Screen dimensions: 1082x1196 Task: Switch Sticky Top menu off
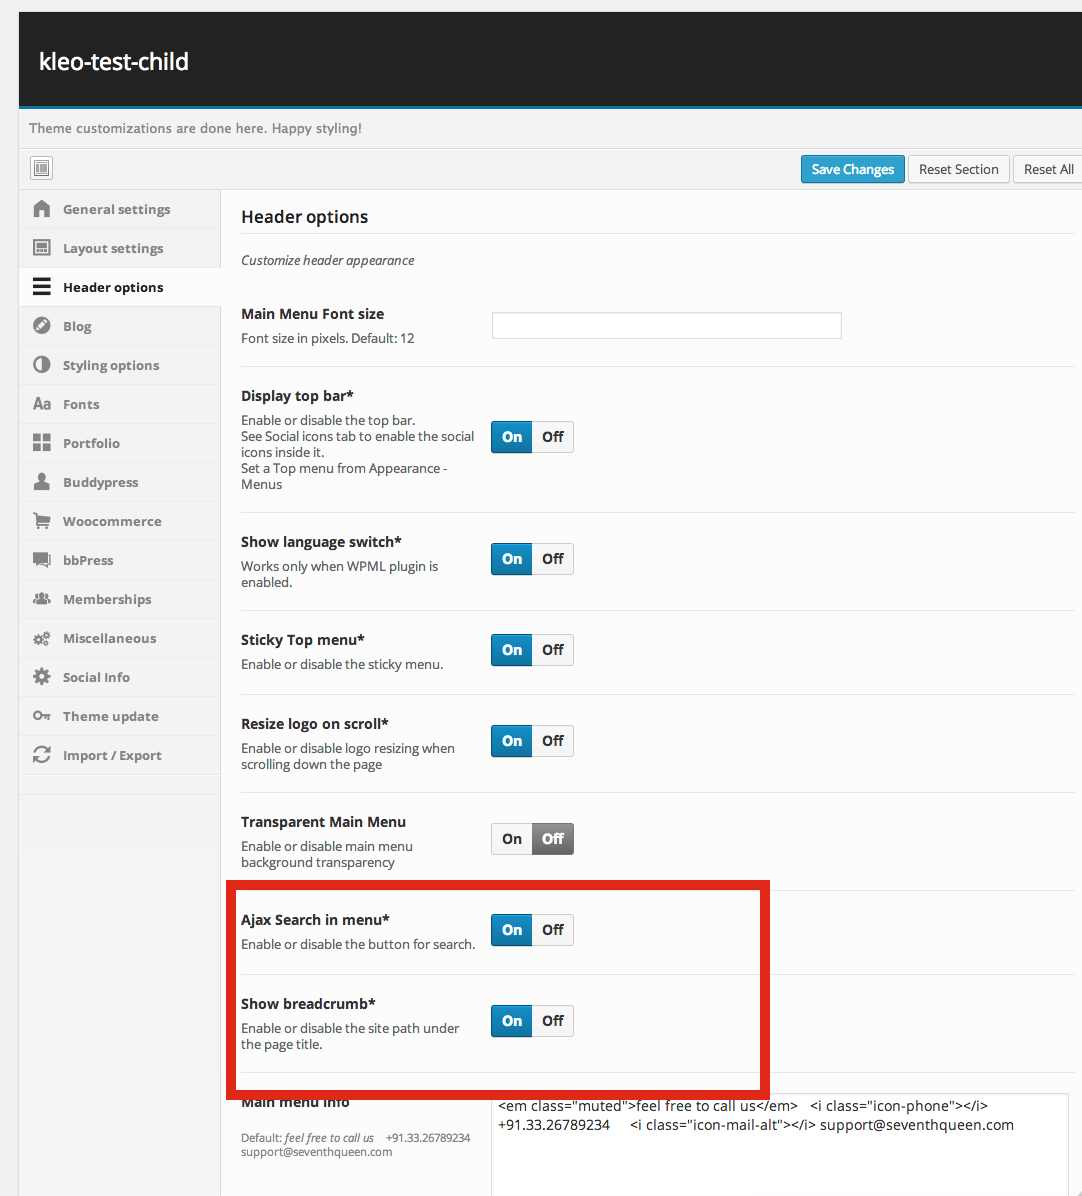553,650
